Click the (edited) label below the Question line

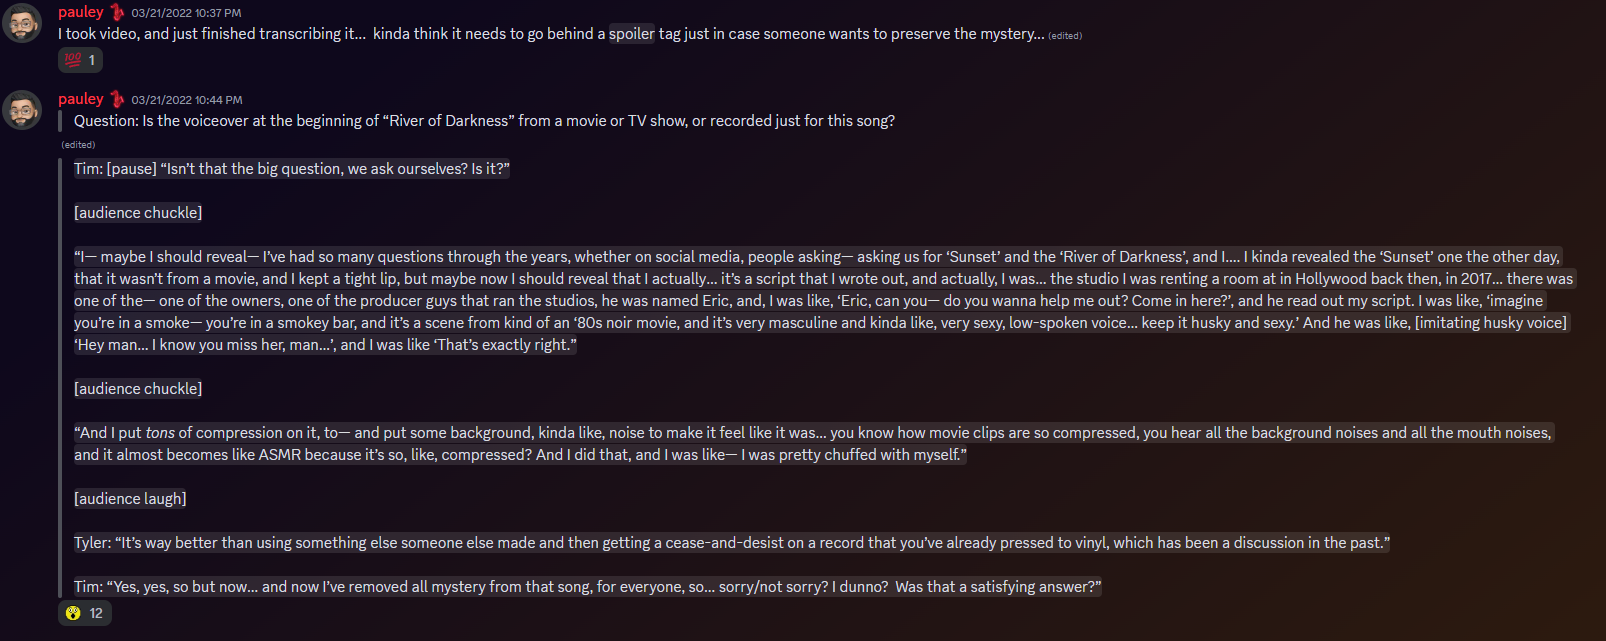tap(78, 145)
